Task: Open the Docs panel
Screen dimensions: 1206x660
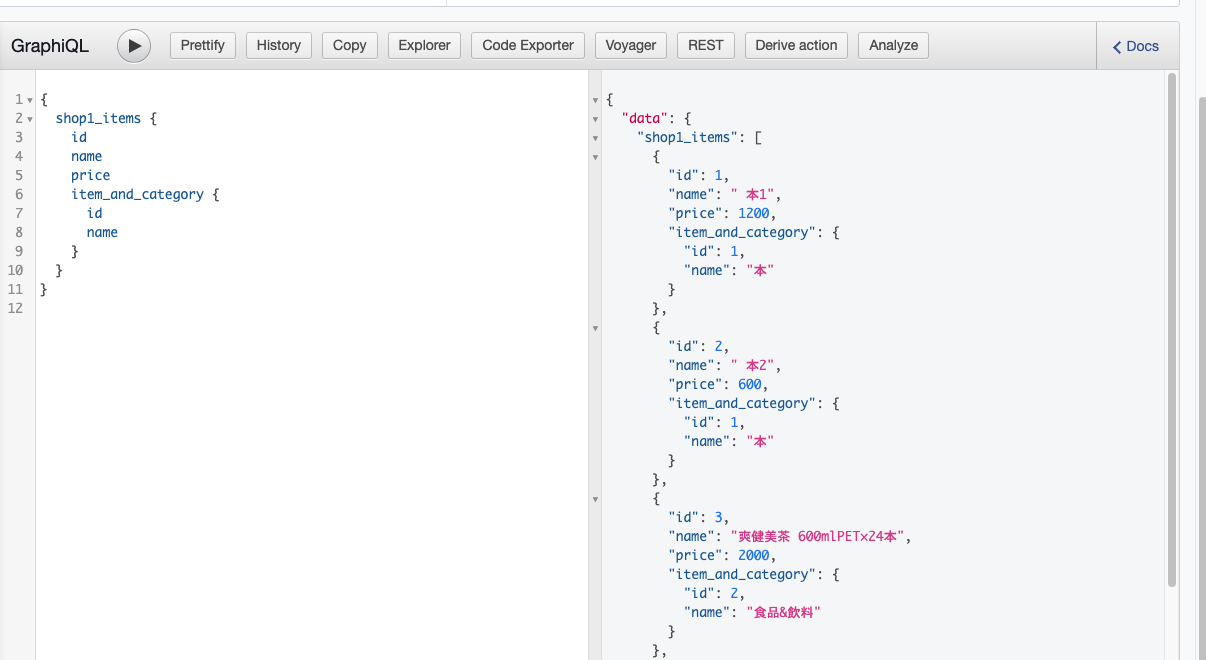Action: point(1136,46)
